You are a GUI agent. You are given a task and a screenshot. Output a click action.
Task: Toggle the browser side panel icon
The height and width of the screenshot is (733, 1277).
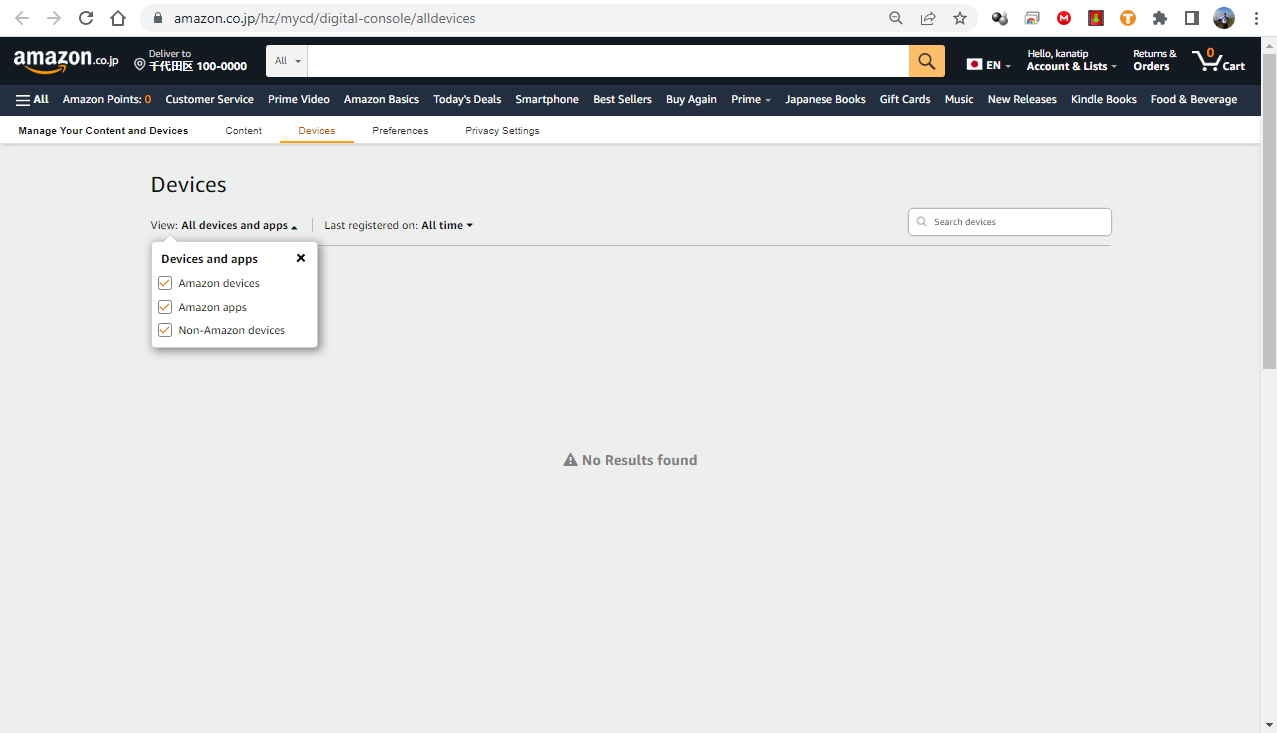click(x=1192, y=18)
